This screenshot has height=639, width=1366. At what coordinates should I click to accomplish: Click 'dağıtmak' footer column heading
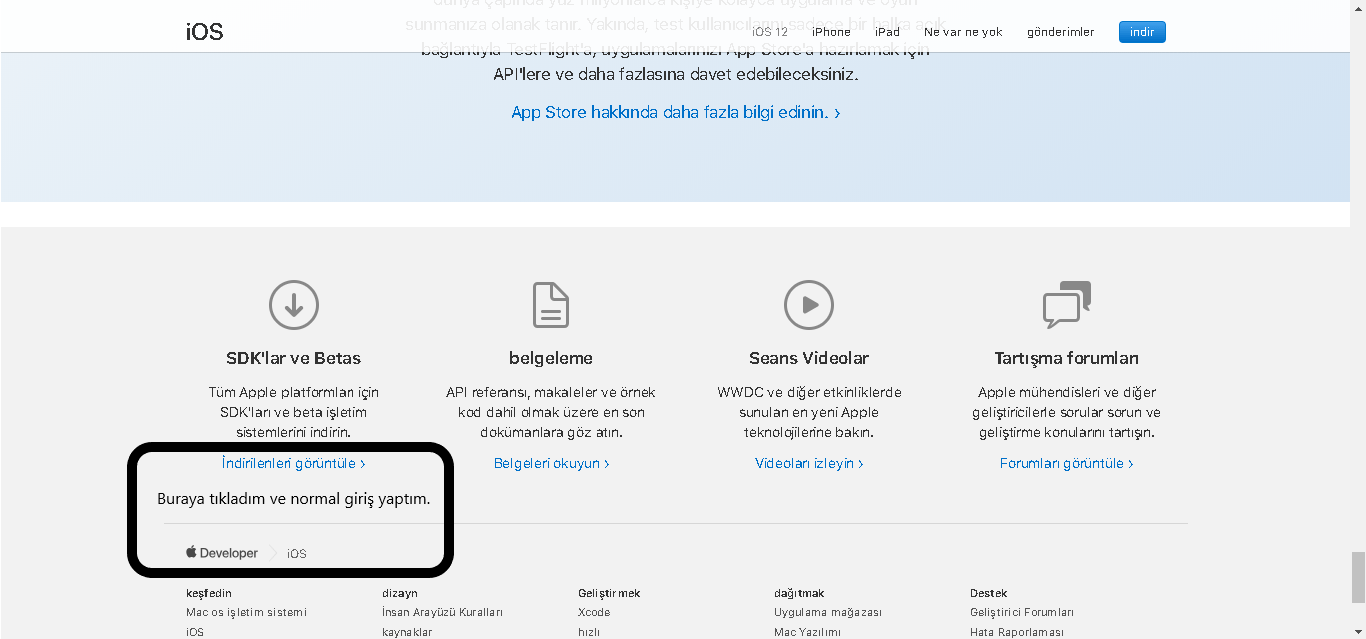click(x=799, y=593)
